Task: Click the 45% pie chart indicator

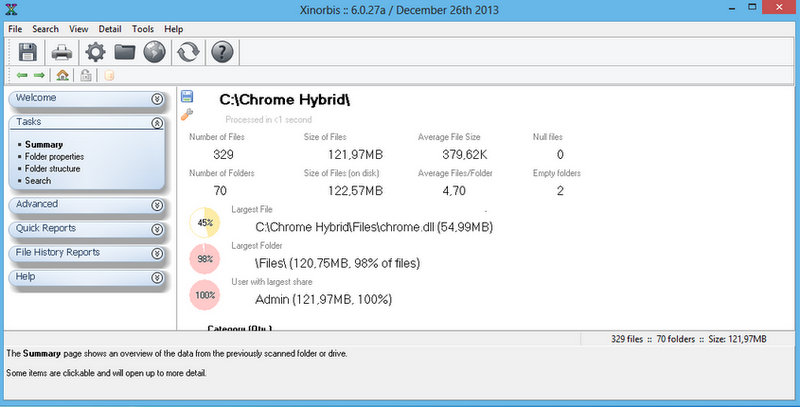Action: (205, 223)
